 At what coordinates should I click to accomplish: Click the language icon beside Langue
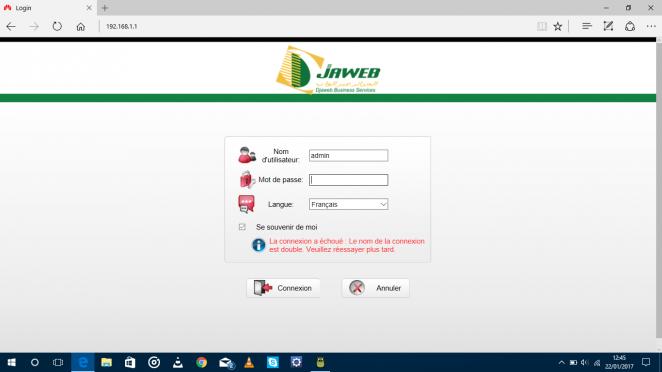[x=246, y=204]
